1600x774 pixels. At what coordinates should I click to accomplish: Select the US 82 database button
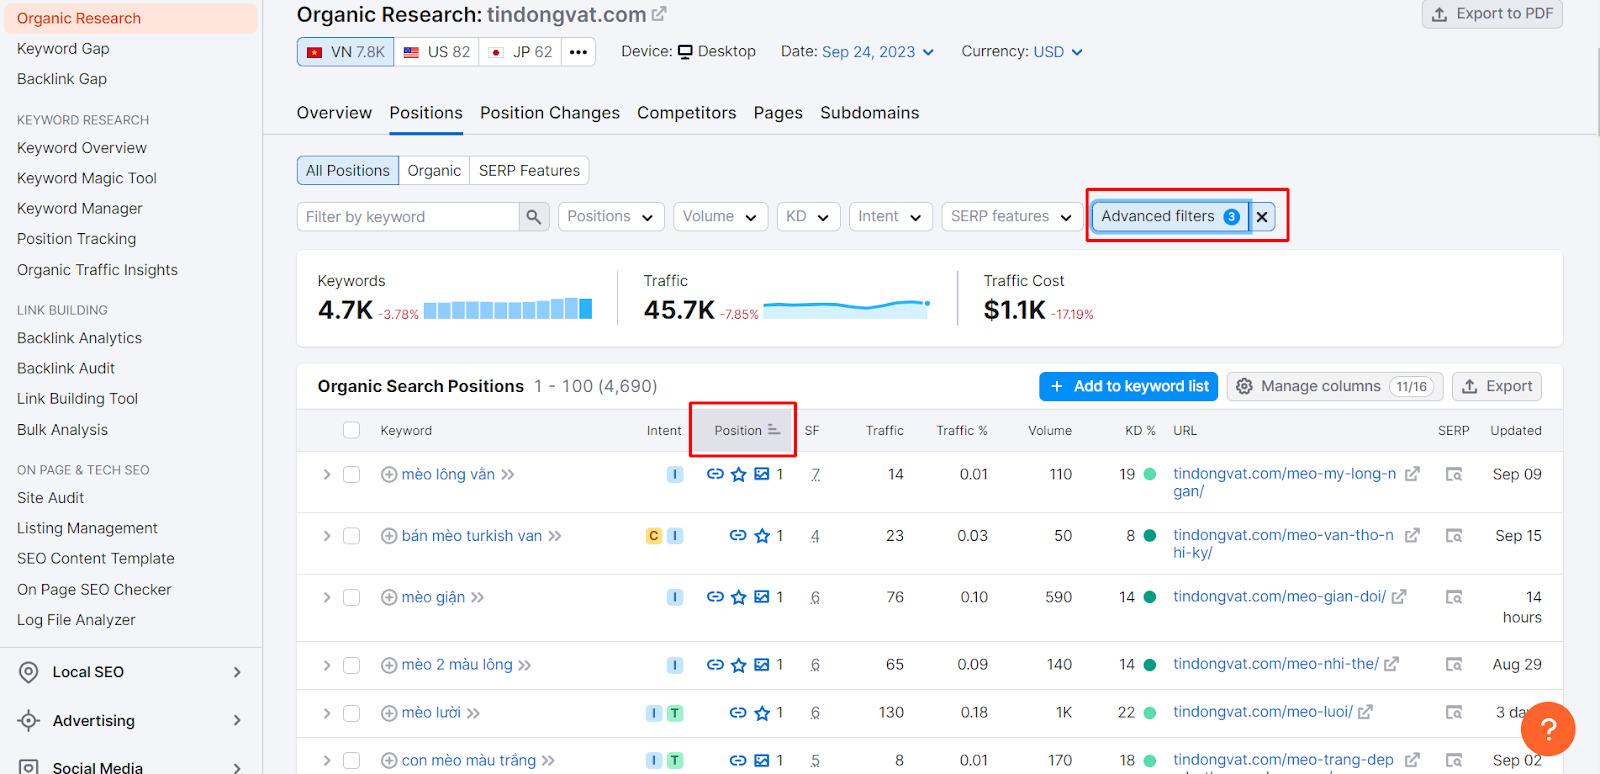pyautogui.click(x=436, y=52)
